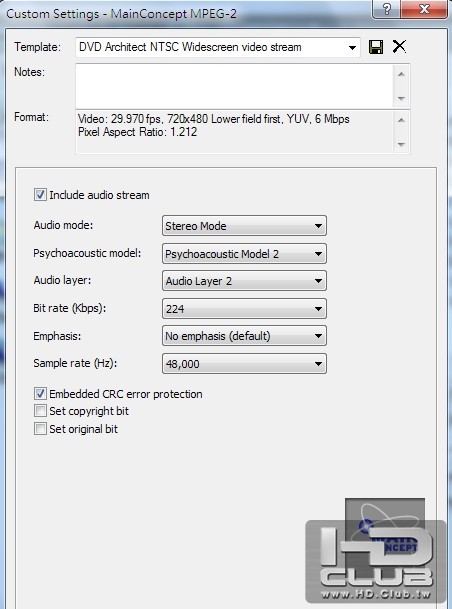This screenshot has height=609, width=452.
Task: Expand the Emphasis dropdown
Action: (x=244, y=336)
